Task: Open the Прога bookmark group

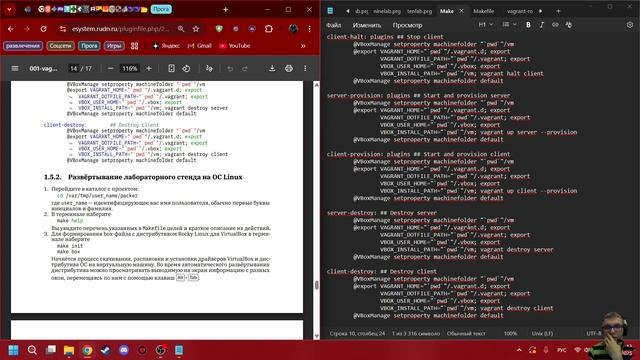Action: [x=89, y=46]
